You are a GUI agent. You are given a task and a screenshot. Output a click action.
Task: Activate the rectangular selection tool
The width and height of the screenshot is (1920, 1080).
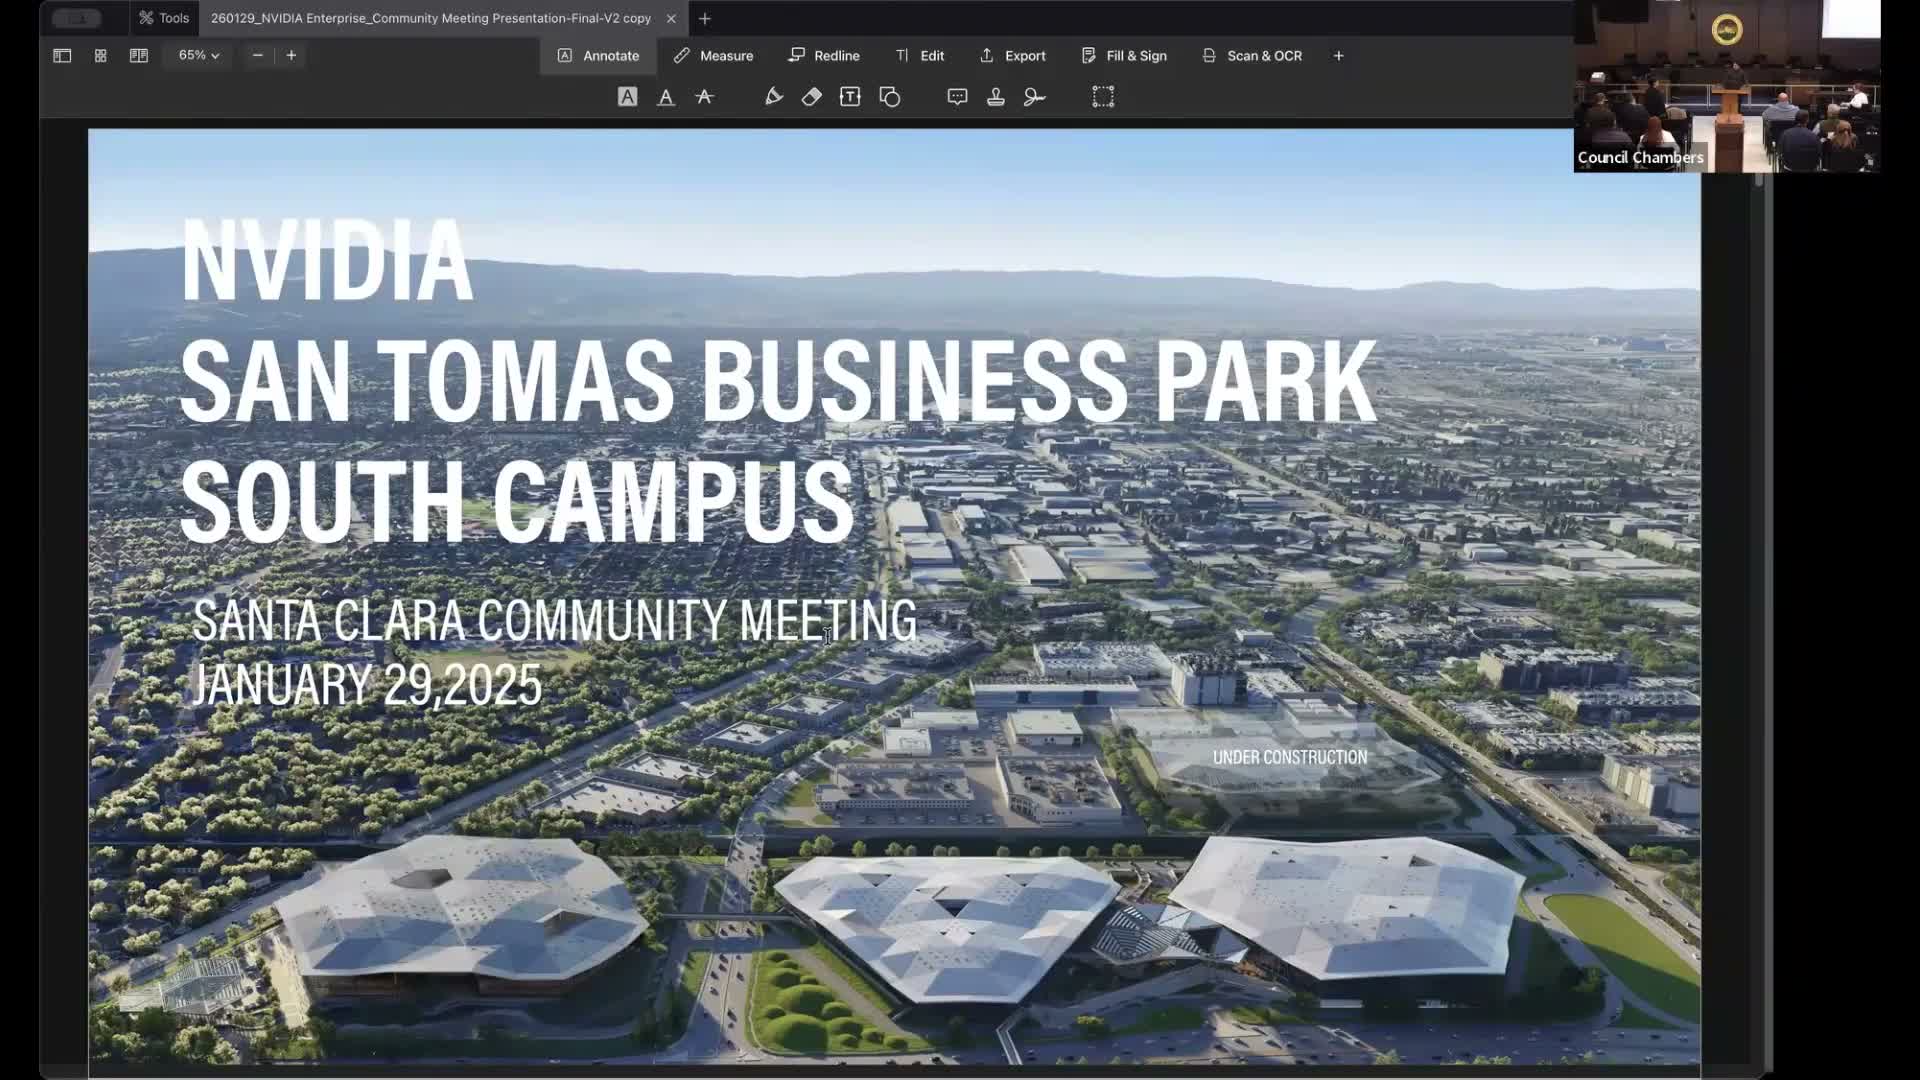pos(1103,97)
